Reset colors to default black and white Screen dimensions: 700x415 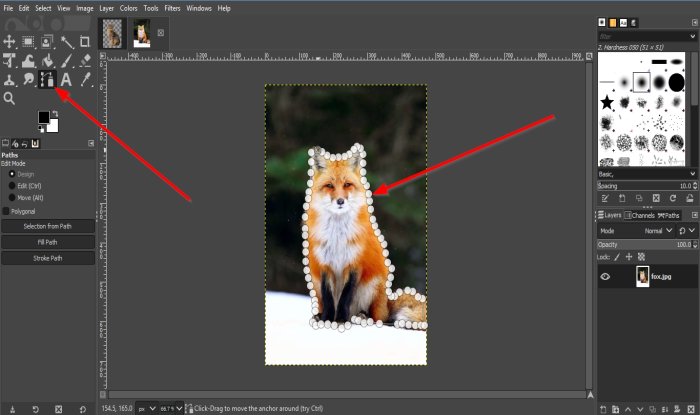[x=41, y=129]
